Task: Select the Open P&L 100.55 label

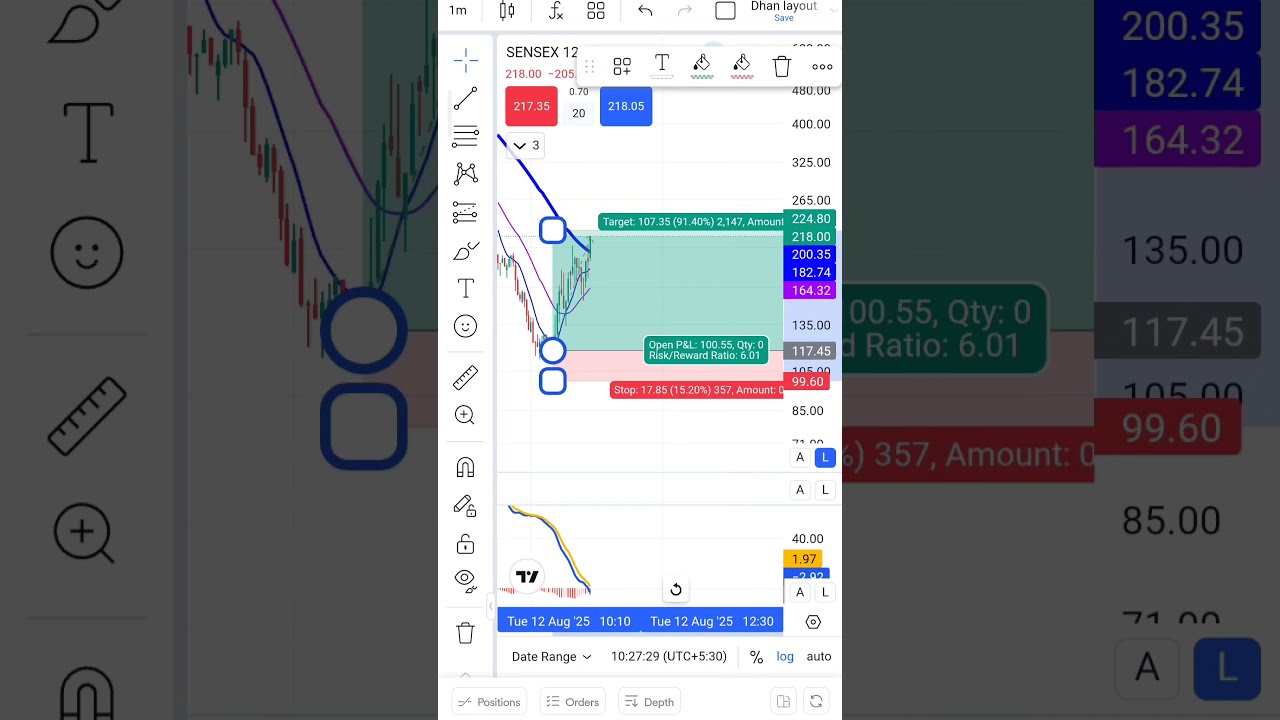Action: click(706, 350)
